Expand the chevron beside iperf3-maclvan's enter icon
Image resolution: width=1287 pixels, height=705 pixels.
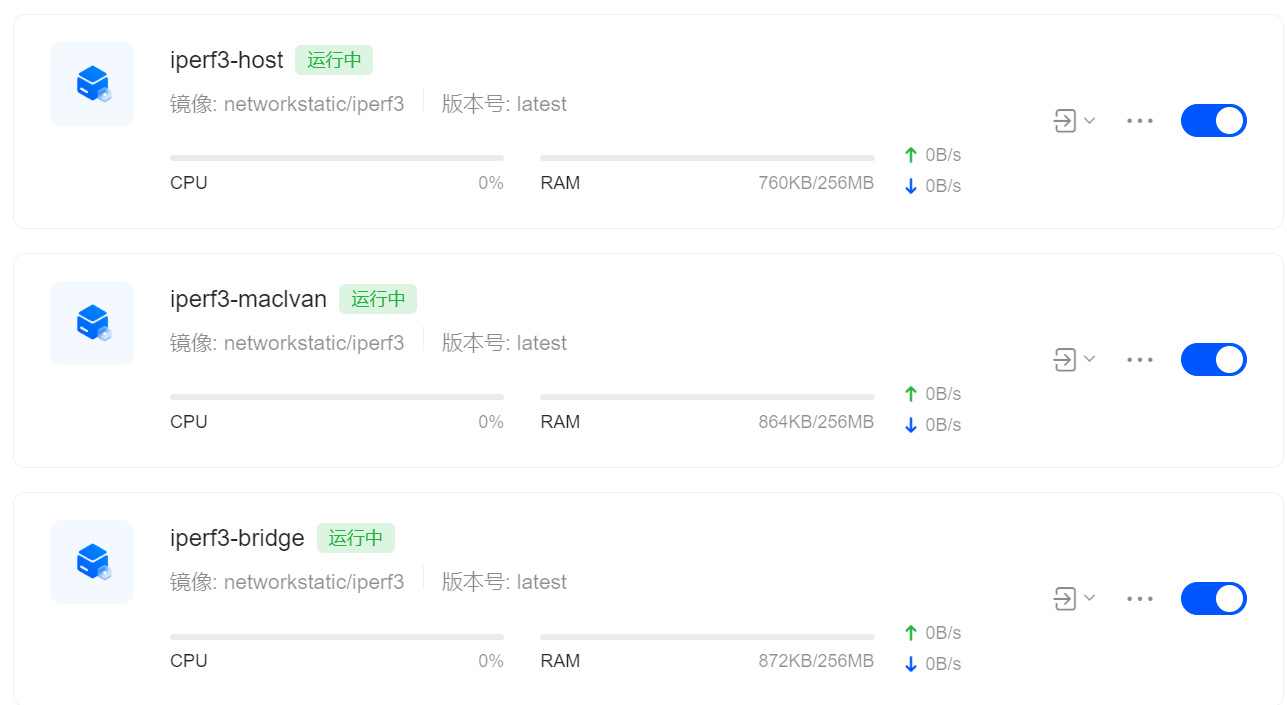coord(1090,360)
